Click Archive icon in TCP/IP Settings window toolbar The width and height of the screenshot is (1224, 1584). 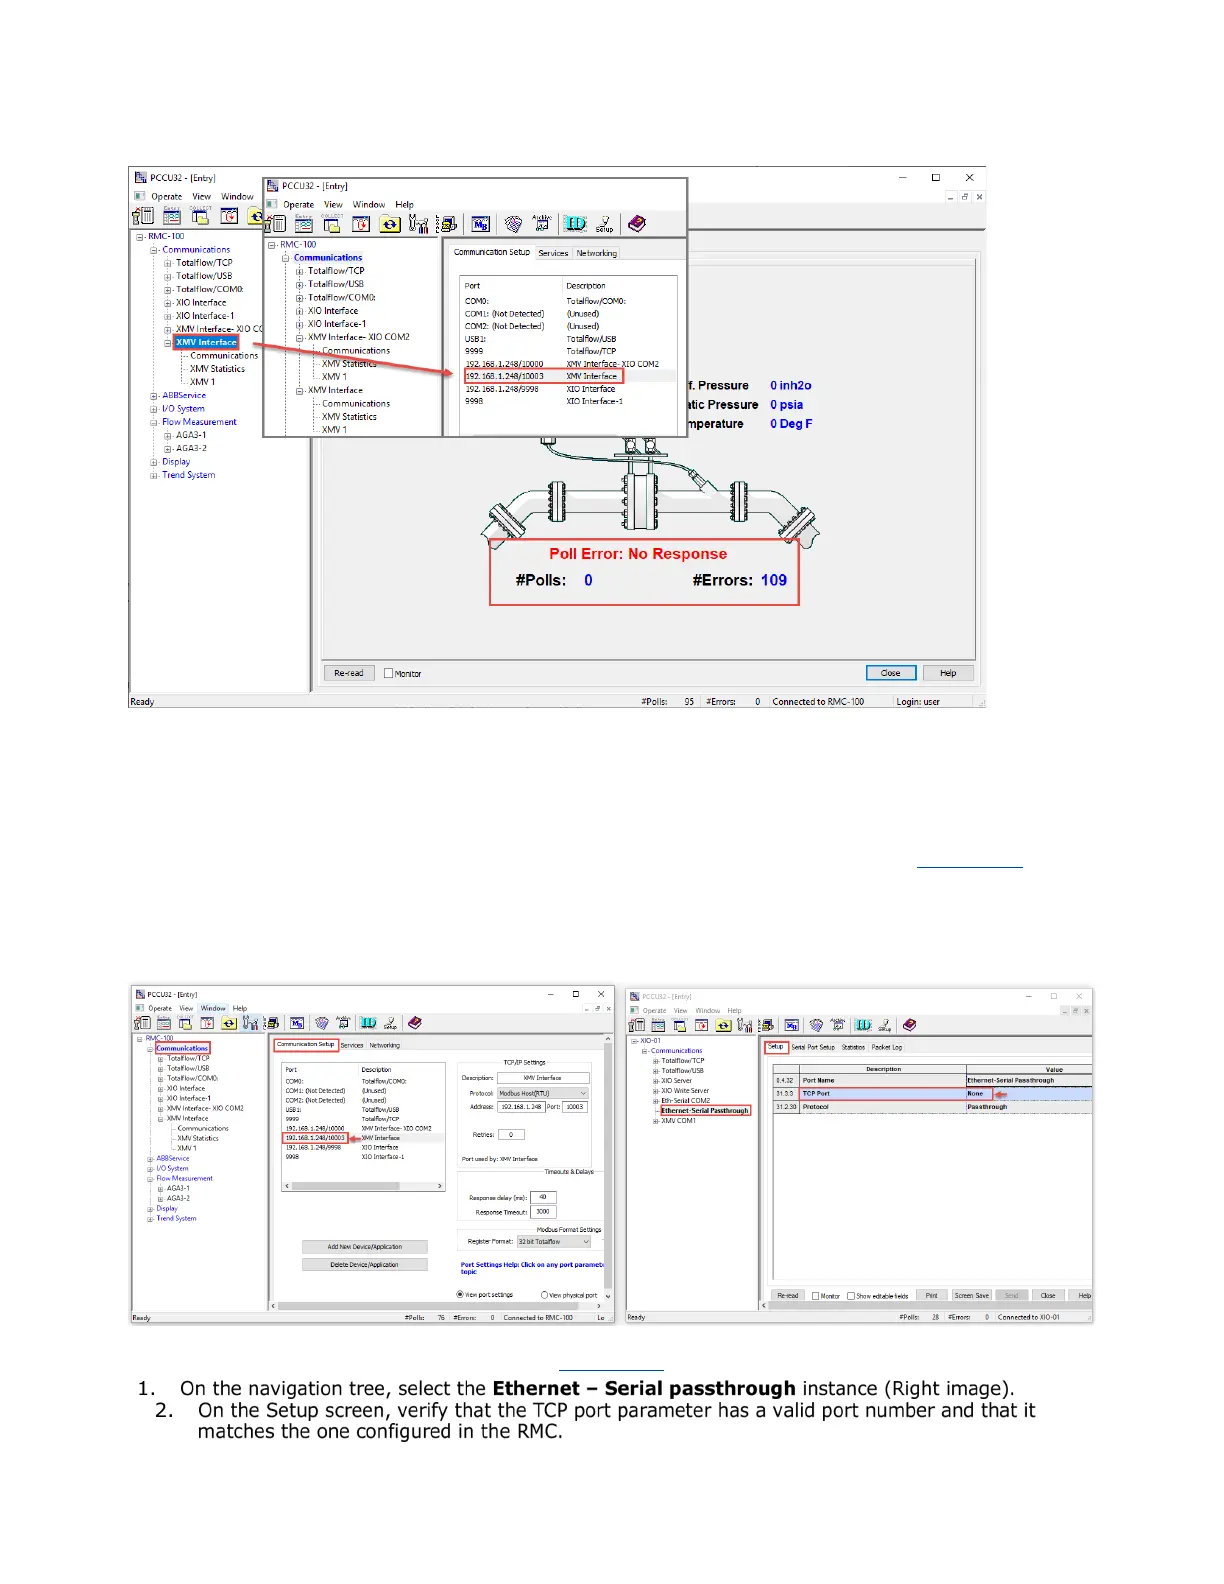[x=343, y=1023]
